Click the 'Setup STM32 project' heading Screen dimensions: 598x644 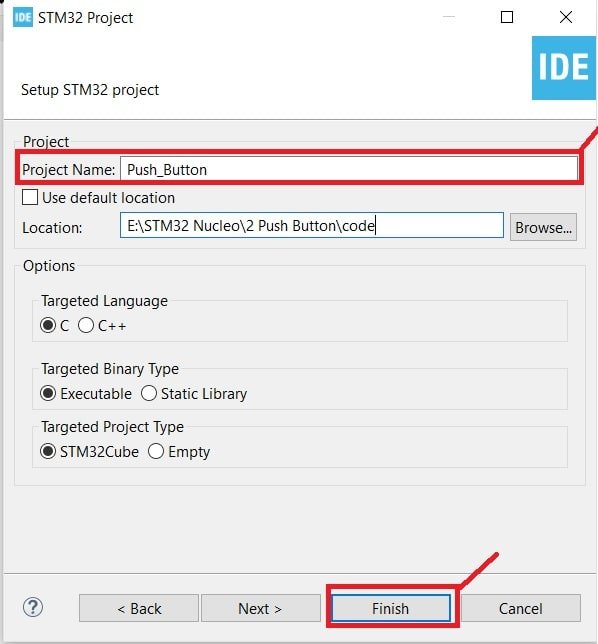tap(90, 90)
